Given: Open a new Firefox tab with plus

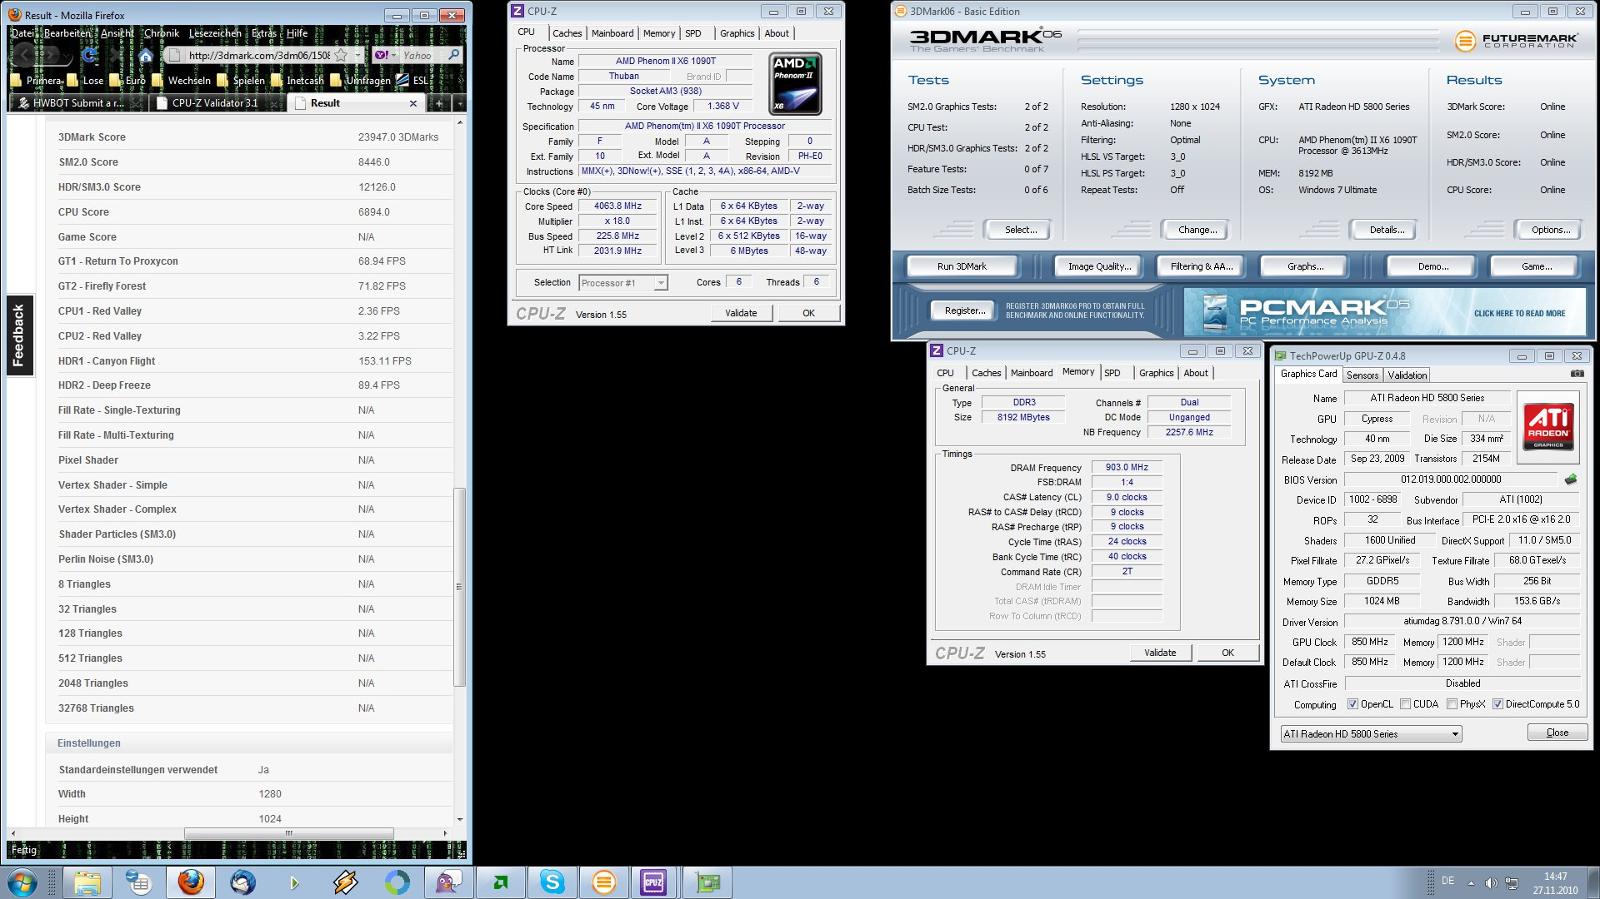Looking at the screenshot, I should click(438, 103).
